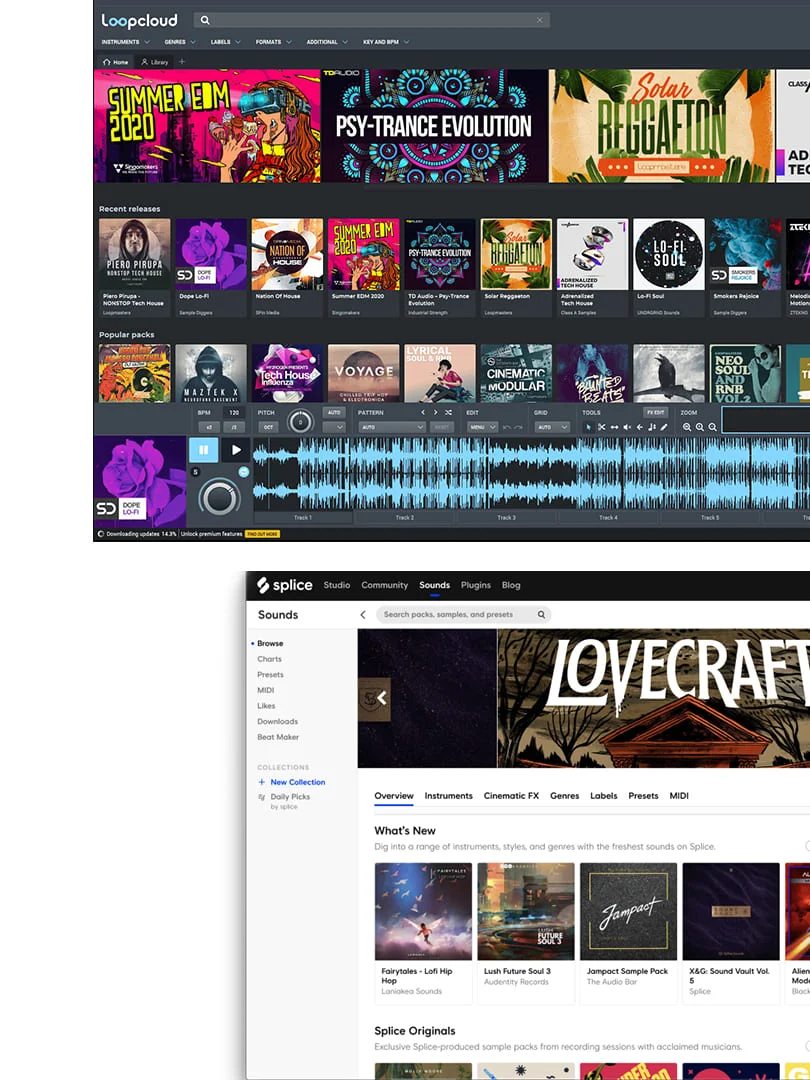Expand the Instruments filter dropdown

point(125,42)
